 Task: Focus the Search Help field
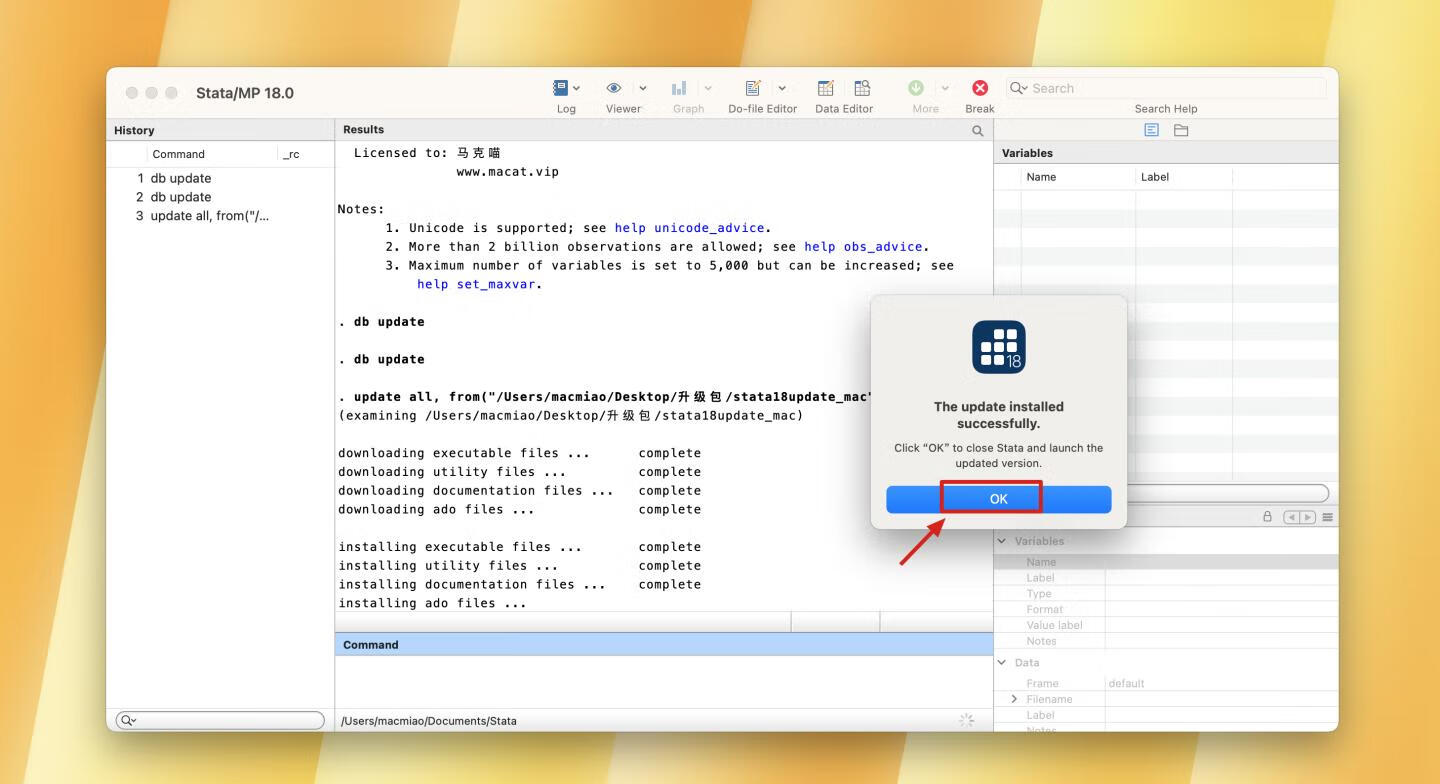tap(1166, 88)
